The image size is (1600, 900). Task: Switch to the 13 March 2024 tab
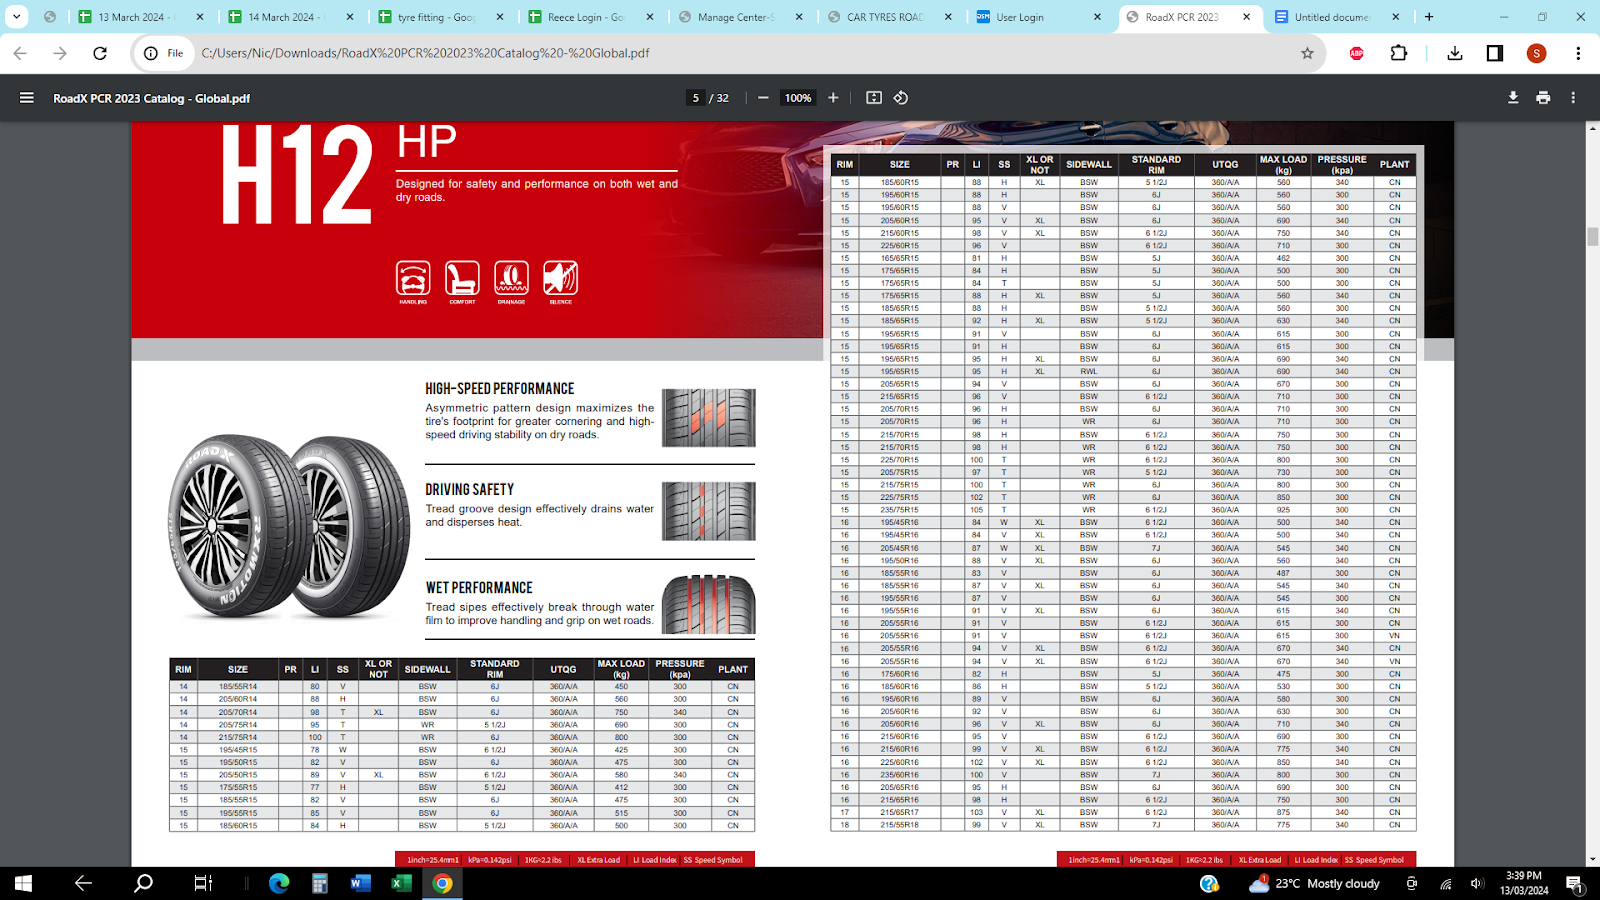pyautogui.click(x=141, y=17)
